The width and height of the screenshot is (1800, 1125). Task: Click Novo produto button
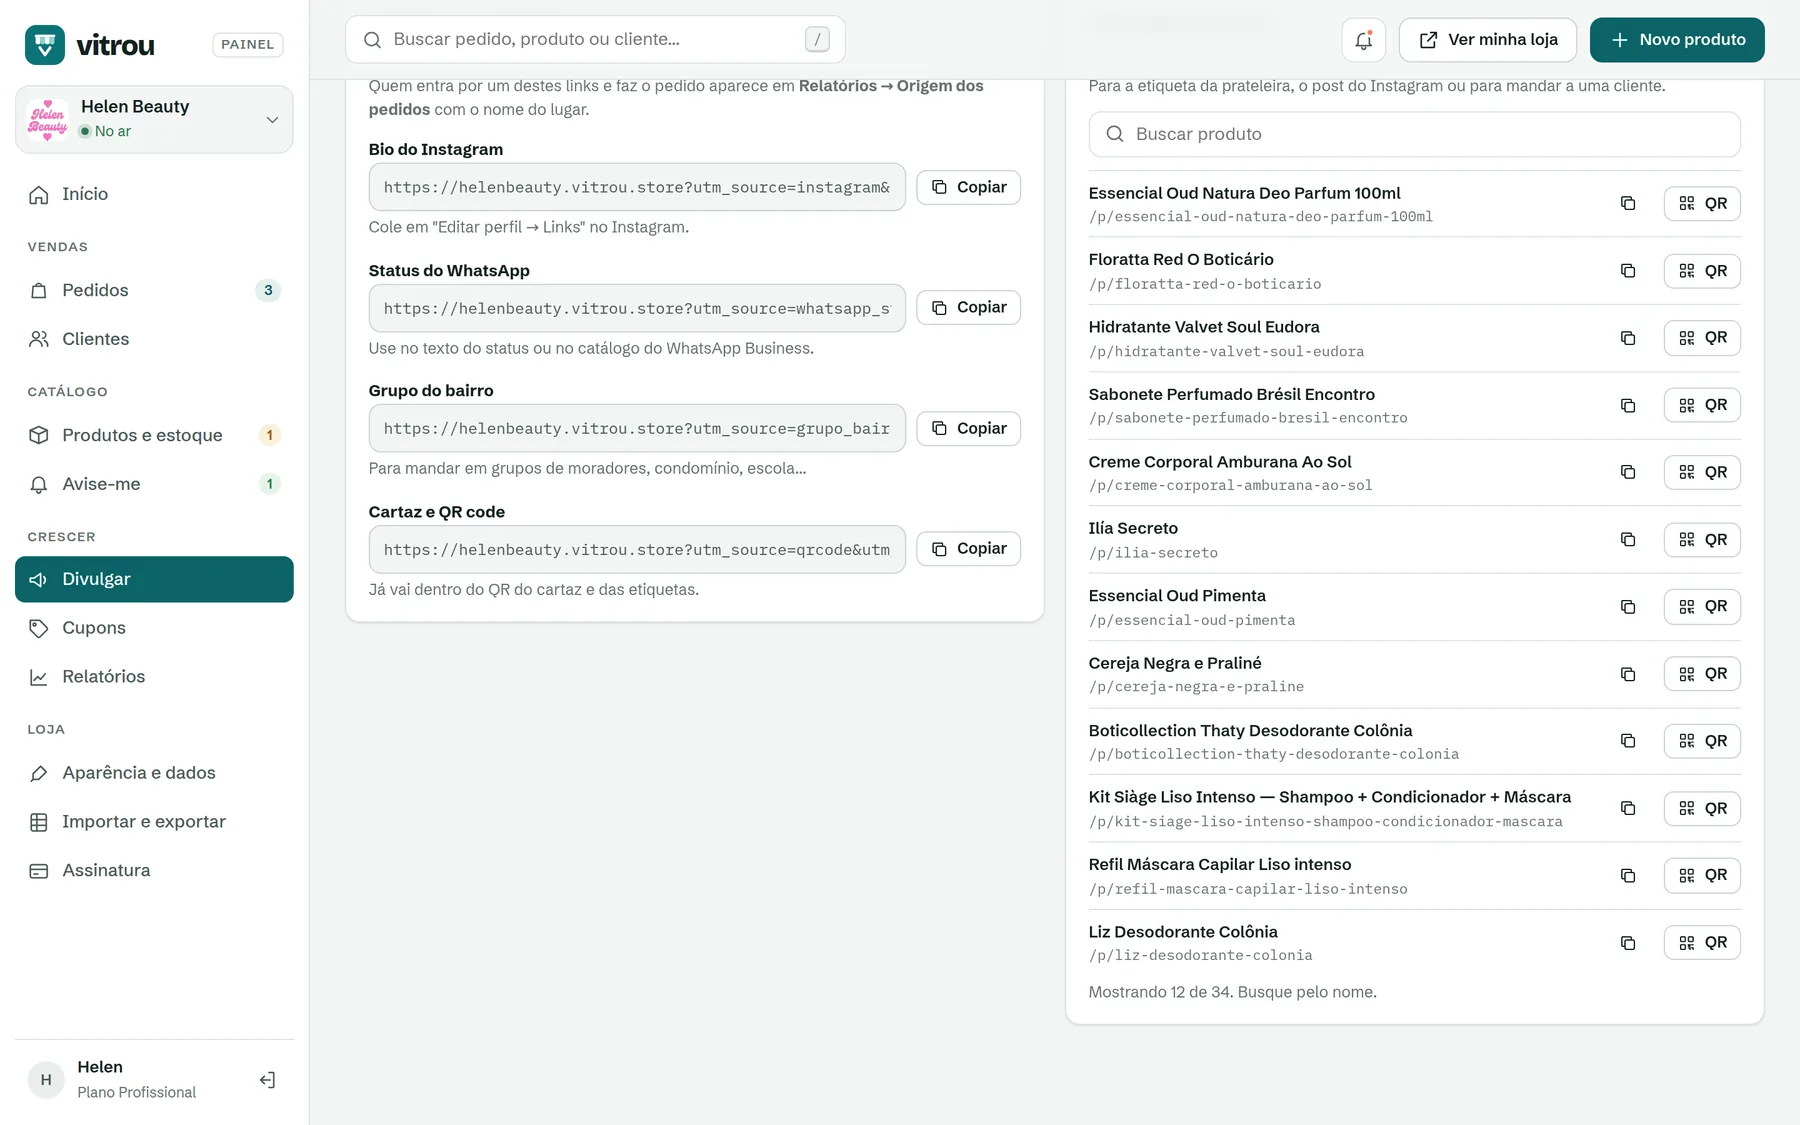pos(1677,40)
